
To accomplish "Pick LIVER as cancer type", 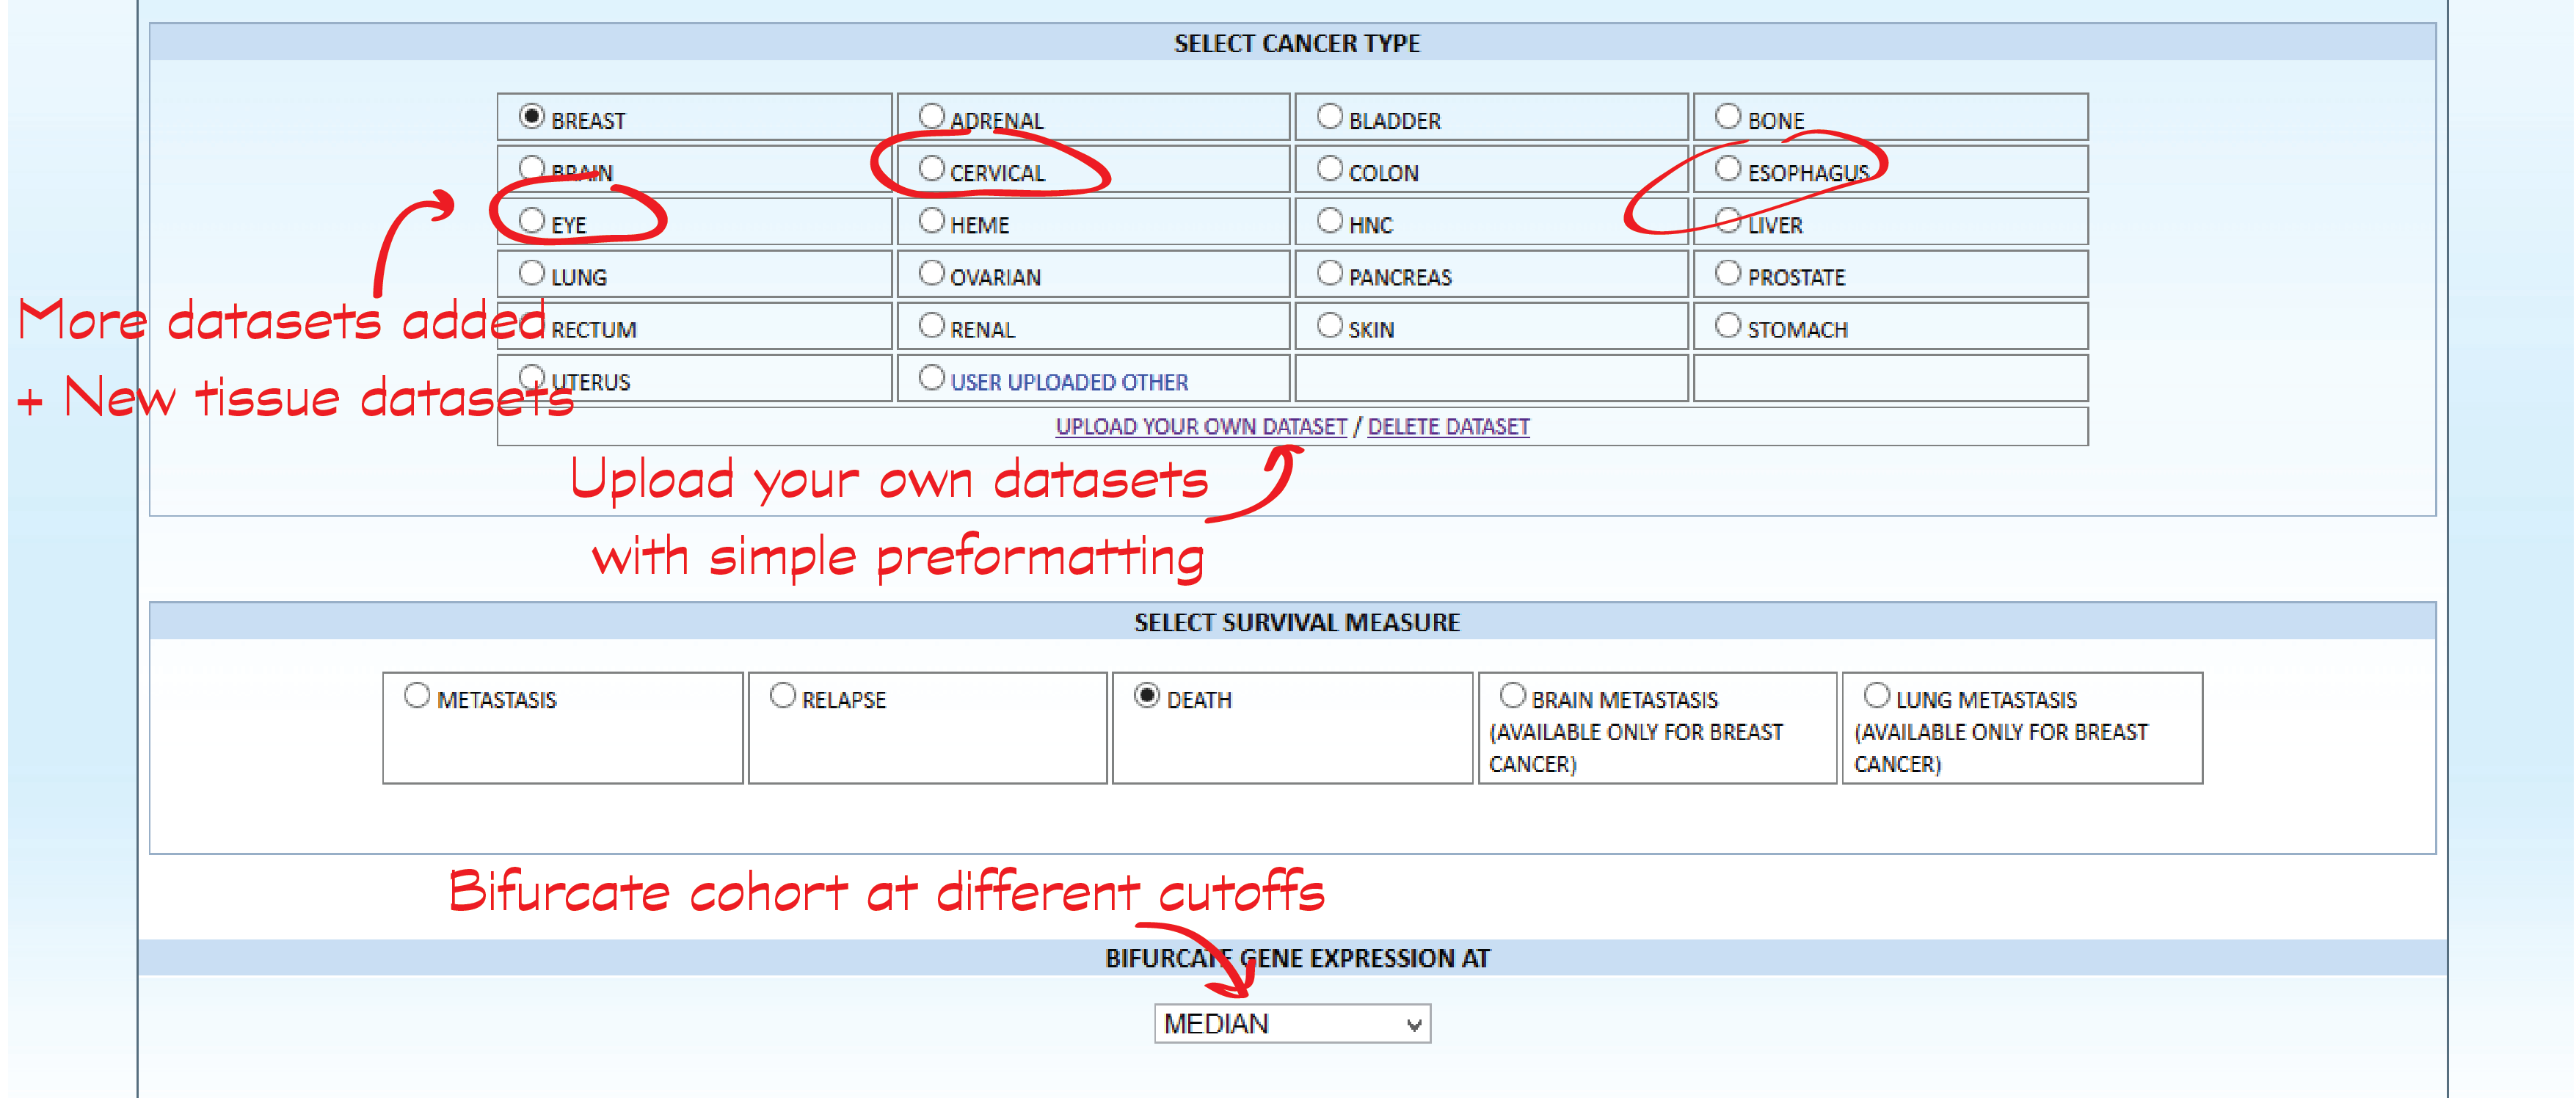I will click(x=1728, y=220).
